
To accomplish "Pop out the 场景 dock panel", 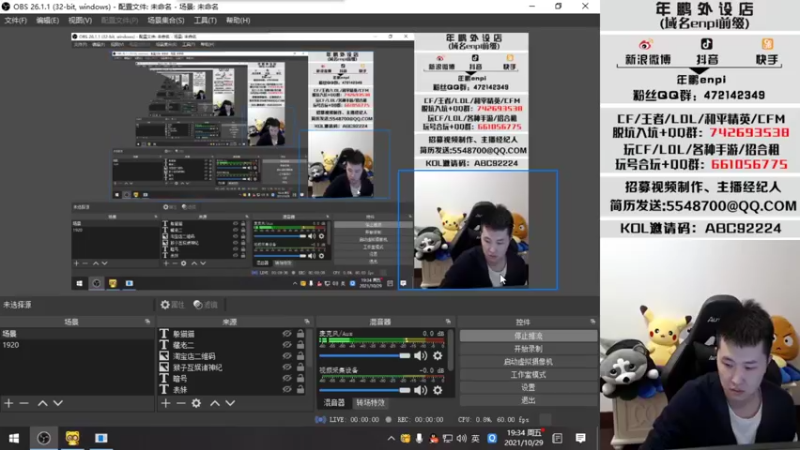I will click(x=147, y=321).
